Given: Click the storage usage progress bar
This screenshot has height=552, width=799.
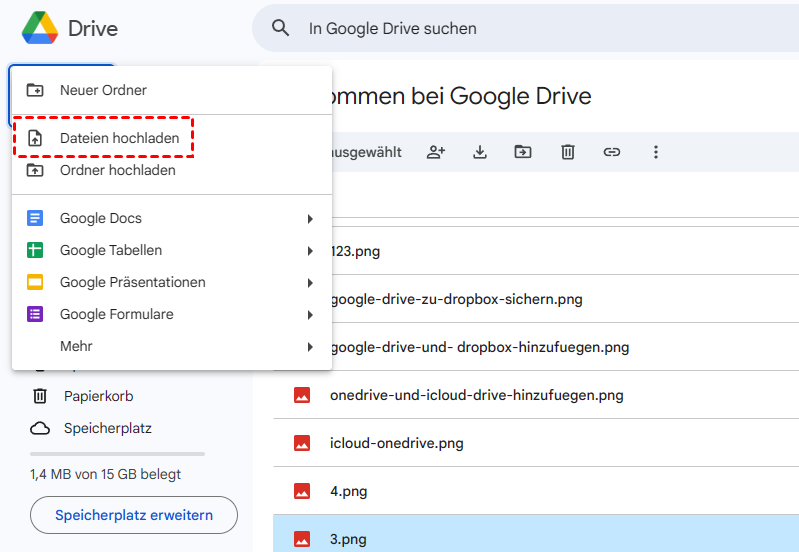Looking at the screenshot, I should pos(117,454).
